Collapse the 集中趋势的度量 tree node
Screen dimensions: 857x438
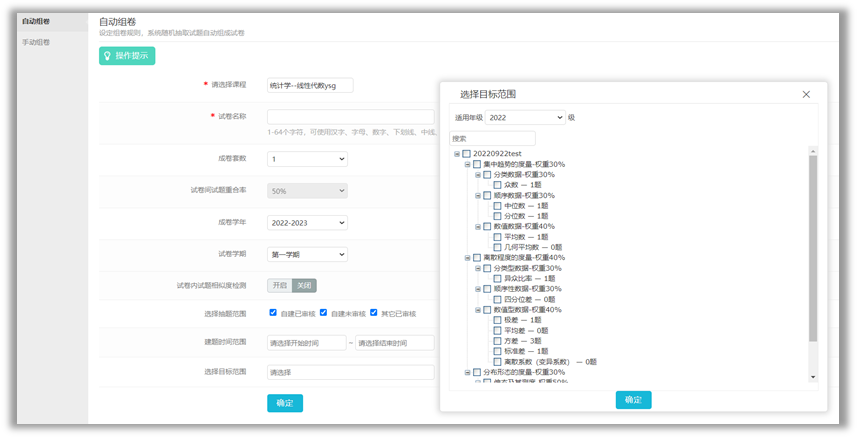(x=467, y=164)
